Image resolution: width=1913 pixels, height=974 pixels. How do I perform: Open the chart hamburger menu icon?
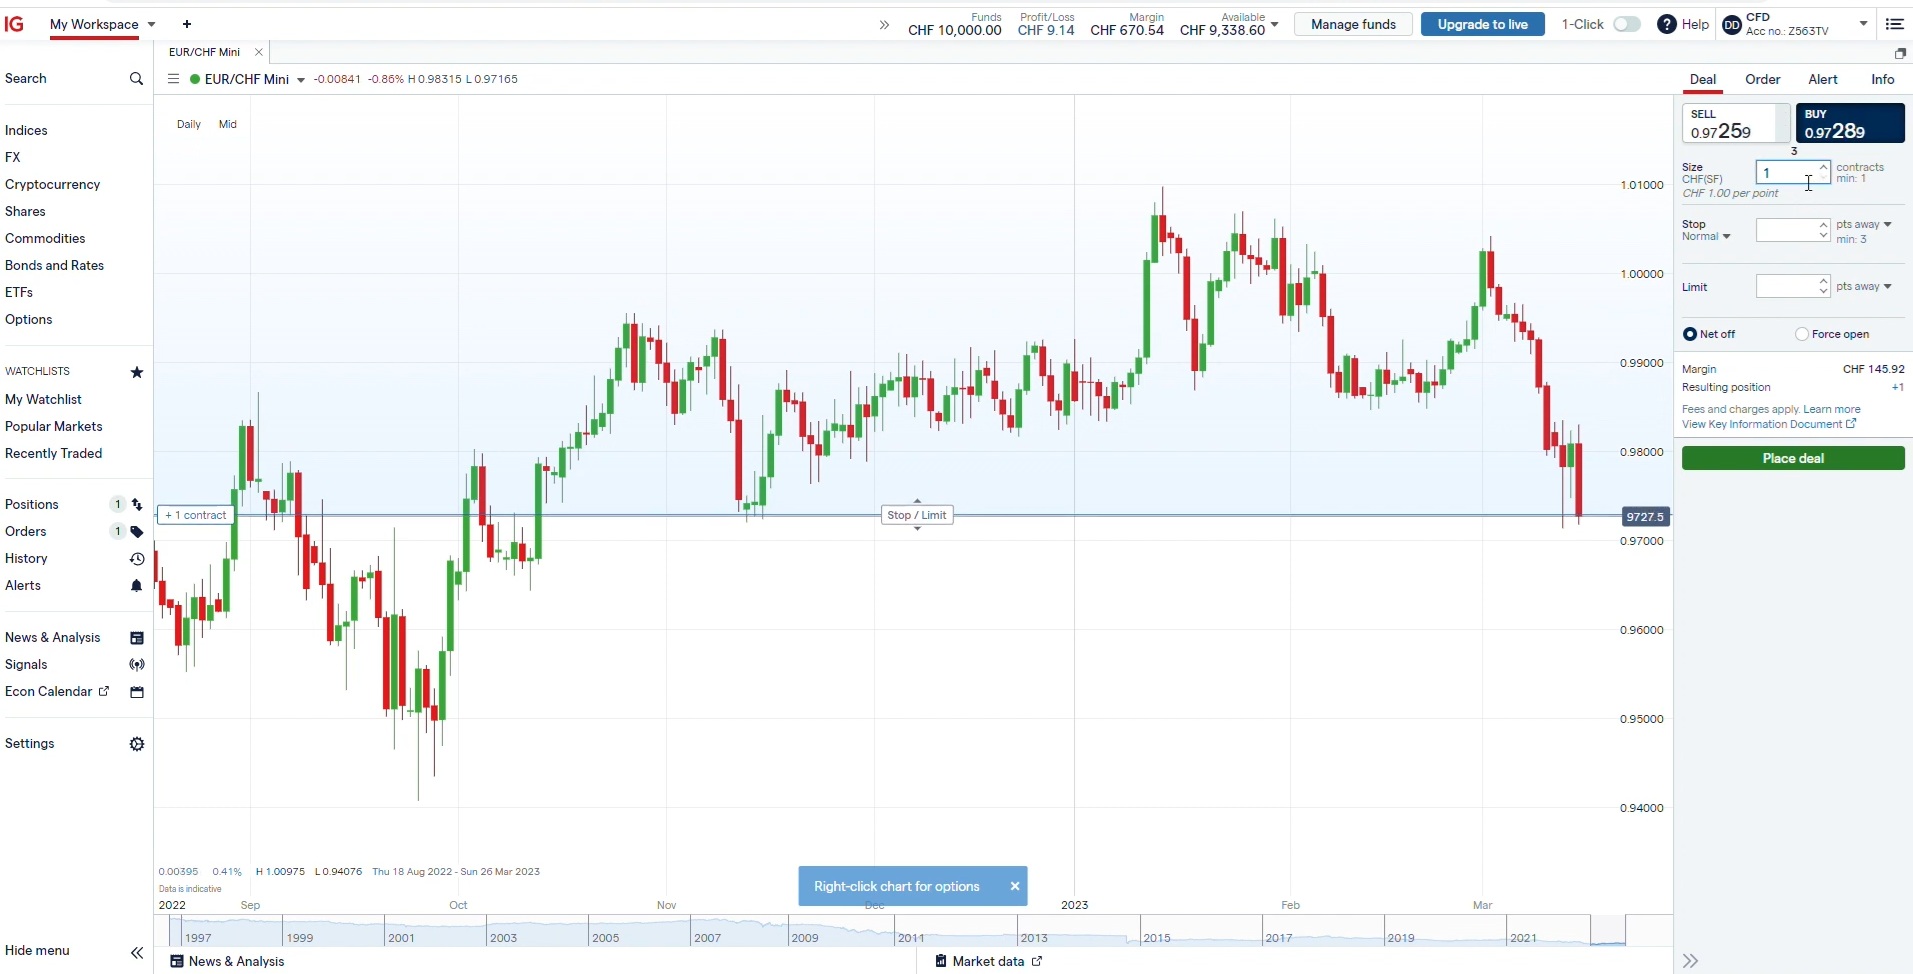click(x=173, y=79)
